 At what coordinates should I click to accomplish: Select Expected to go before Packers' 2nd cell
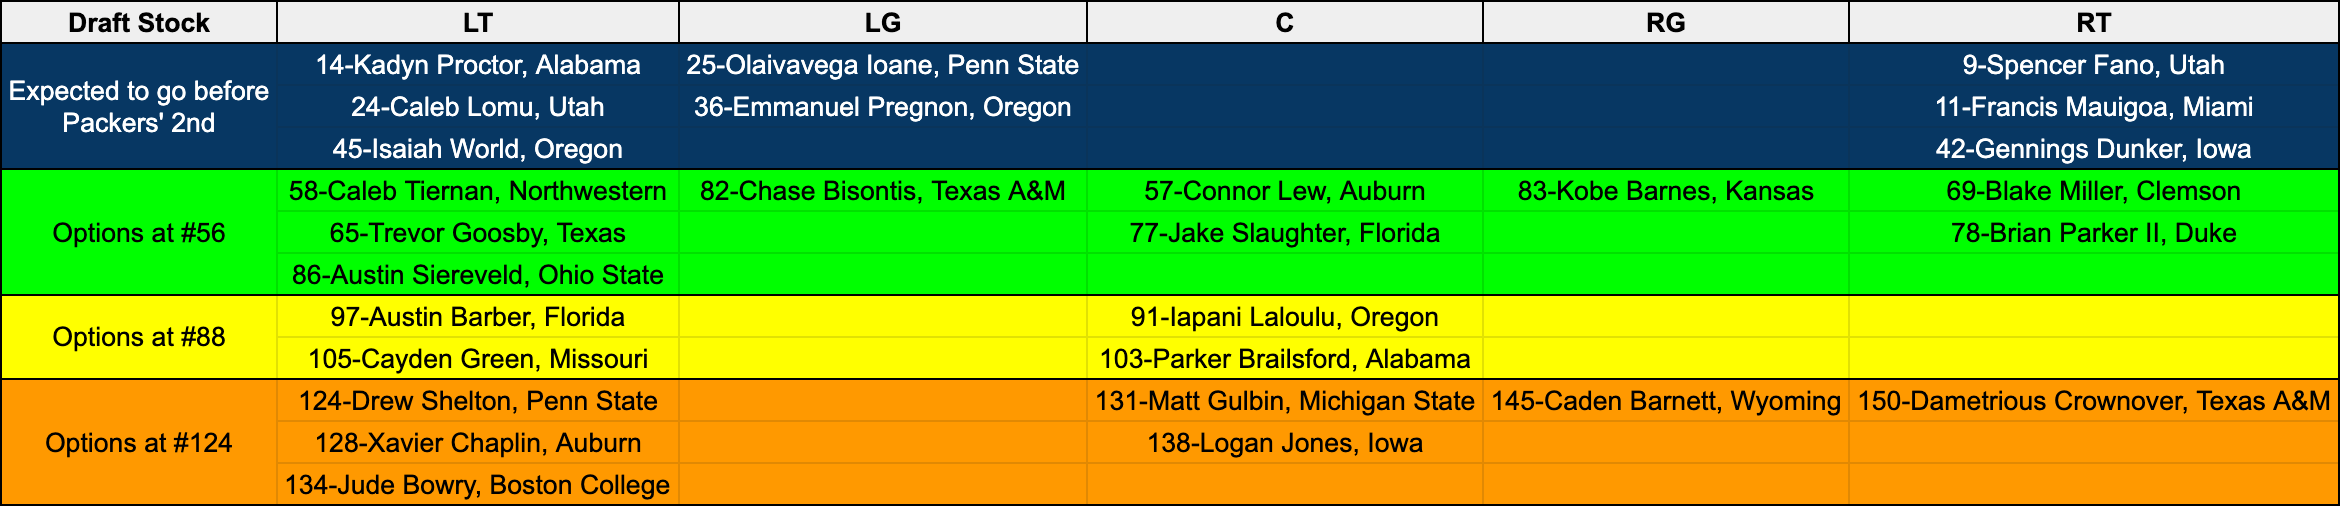(139, 107)
